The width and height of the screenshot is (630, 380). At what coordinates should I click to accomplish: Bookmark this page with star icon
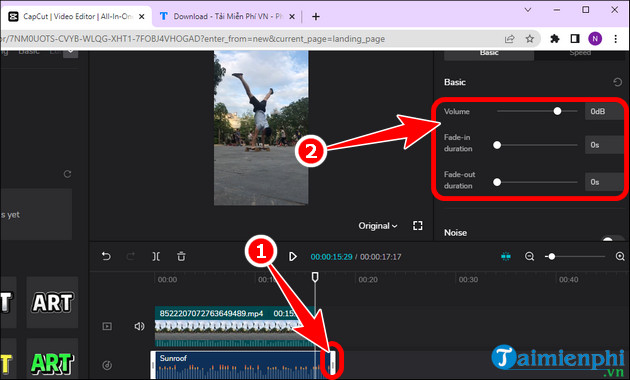pos(530,39)
